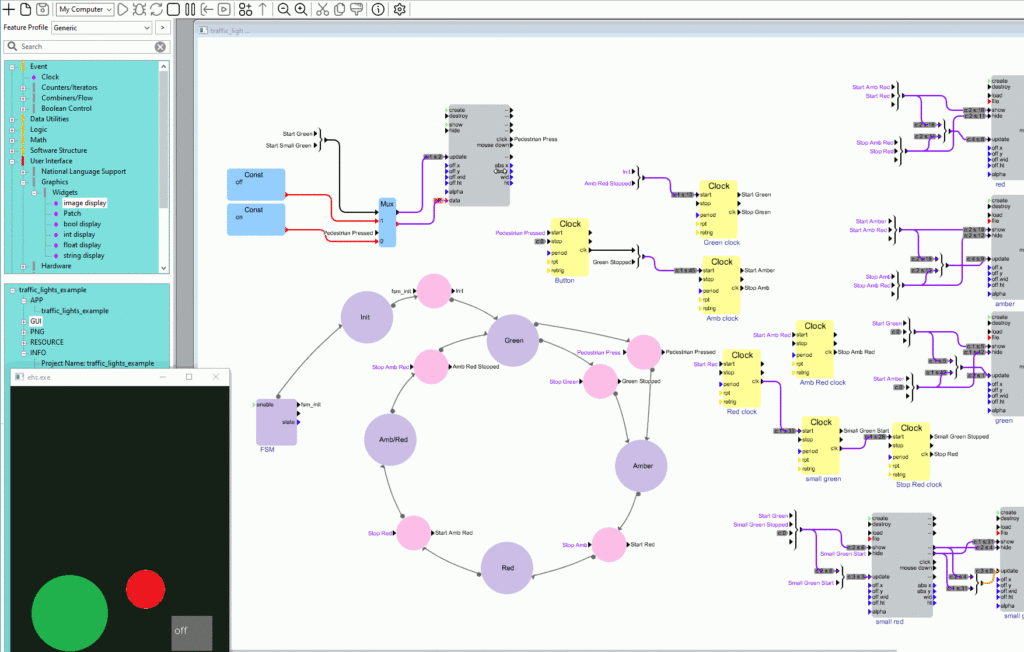
Task: Open the My Computer target dropdown
Action: tap(85, 9)
